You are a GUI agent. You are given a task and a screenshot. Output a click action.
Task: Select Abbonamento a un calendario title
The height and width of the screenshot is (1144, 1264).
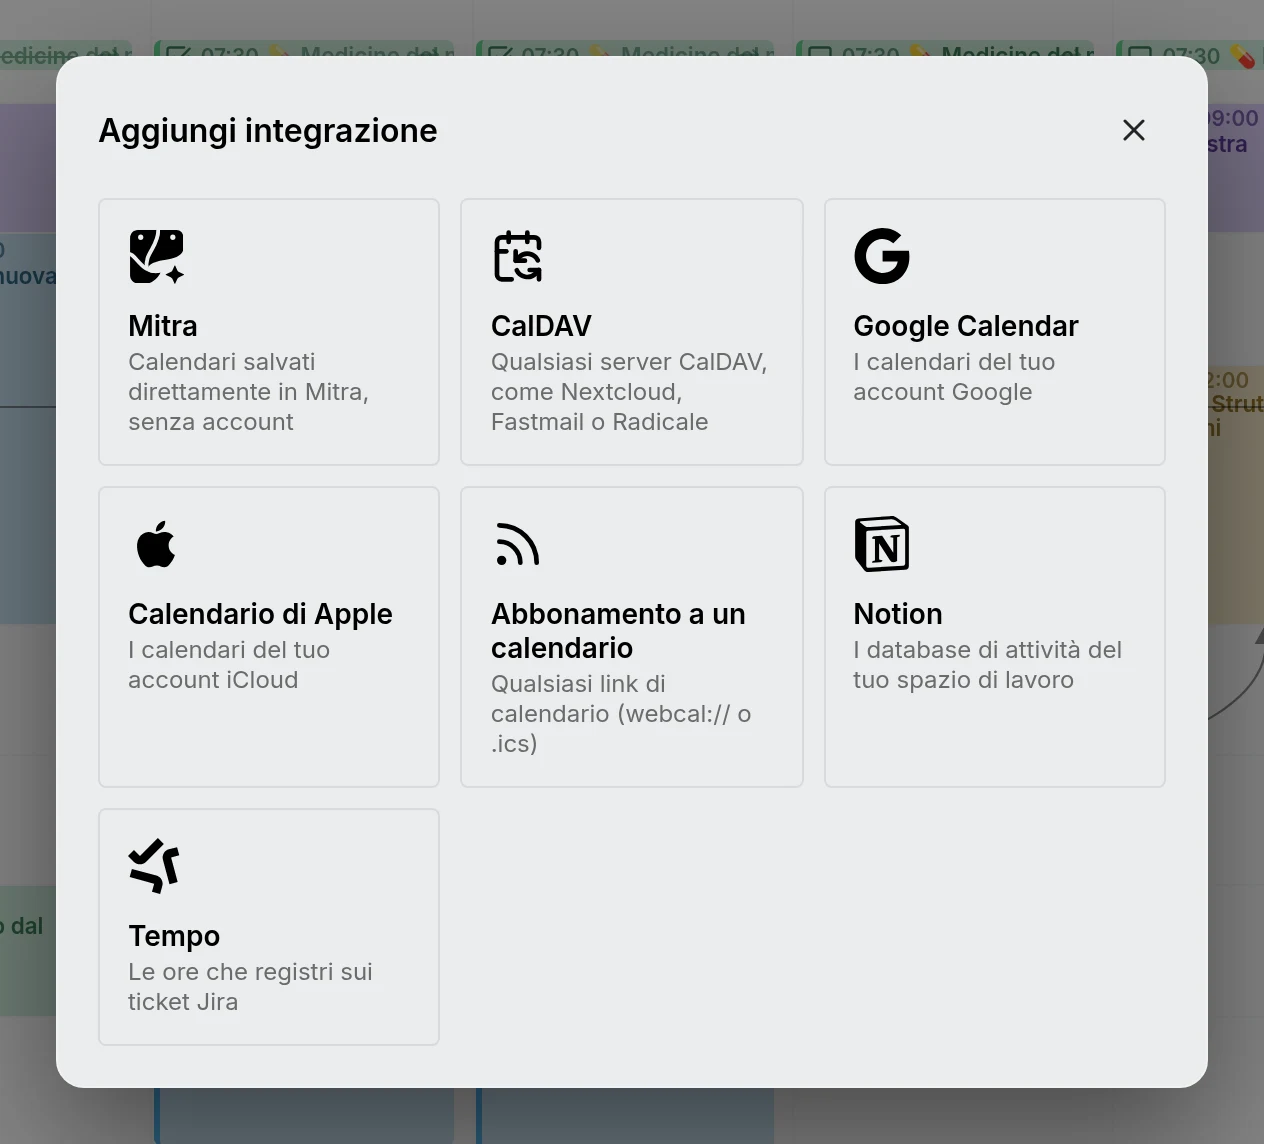point(618,631)
